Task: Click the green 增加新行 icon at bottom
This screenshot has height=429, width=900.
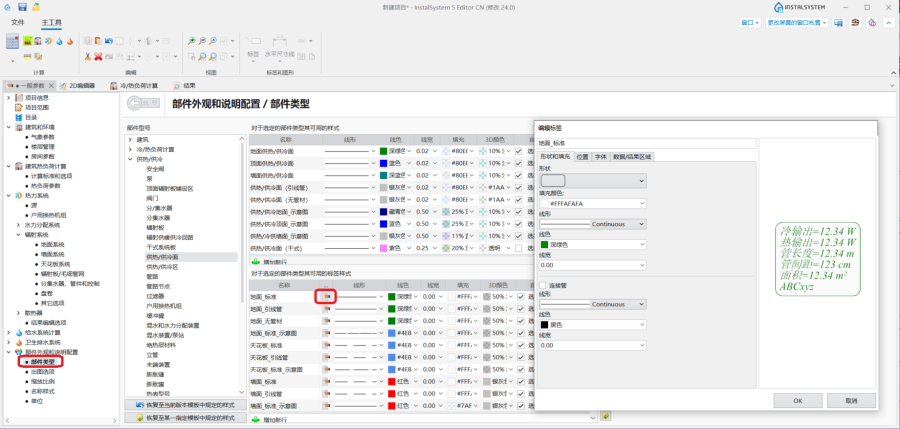Action: click(257, 420)
